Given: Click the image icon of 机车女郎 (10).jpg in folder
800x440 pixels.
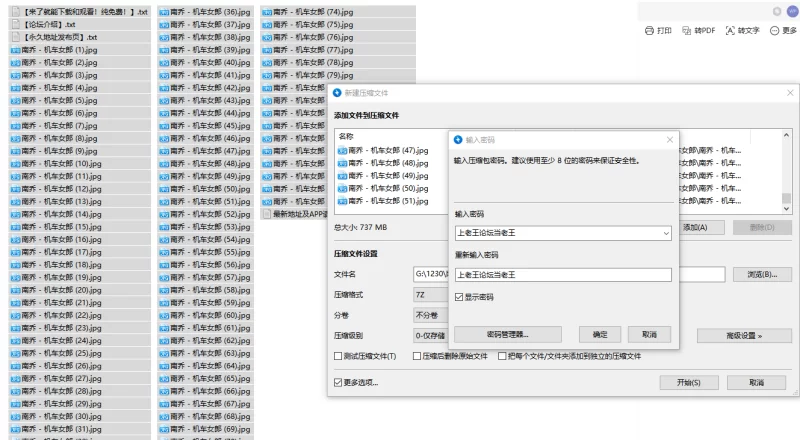Looking at the screenshot, I should coord(16,164).
